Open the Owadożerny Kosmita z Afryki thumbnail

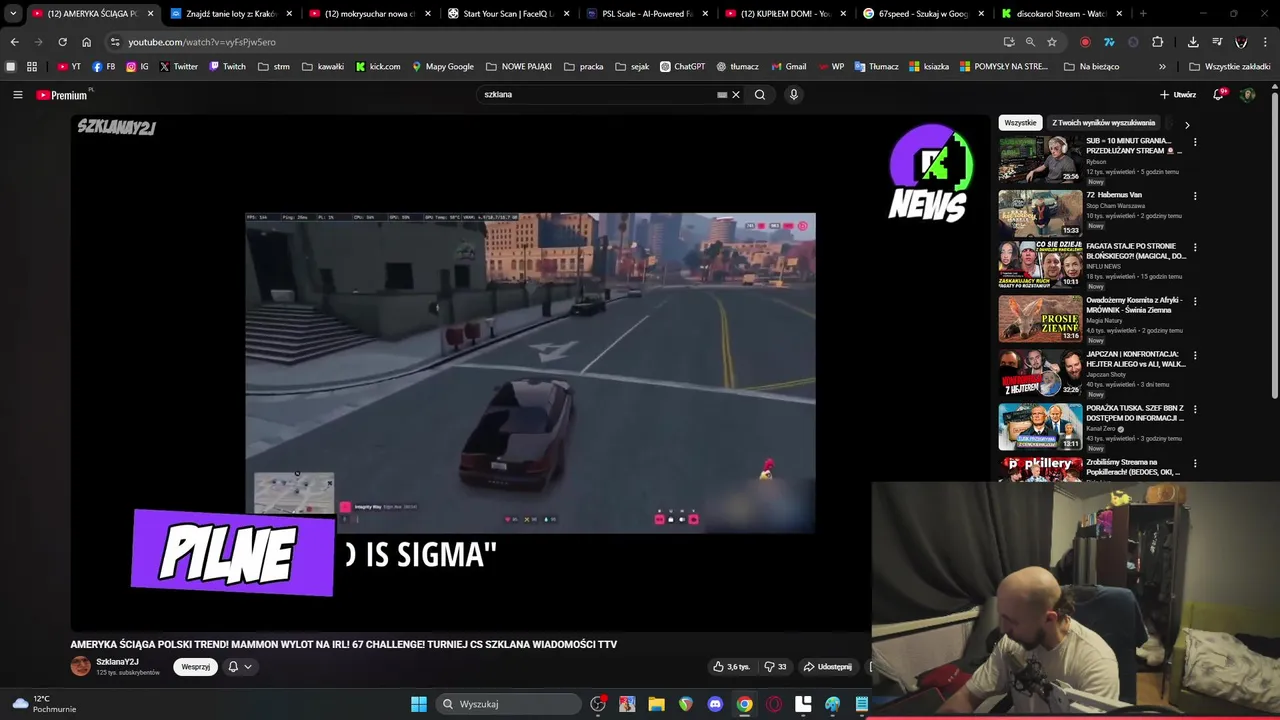(x=1040, y=319)
